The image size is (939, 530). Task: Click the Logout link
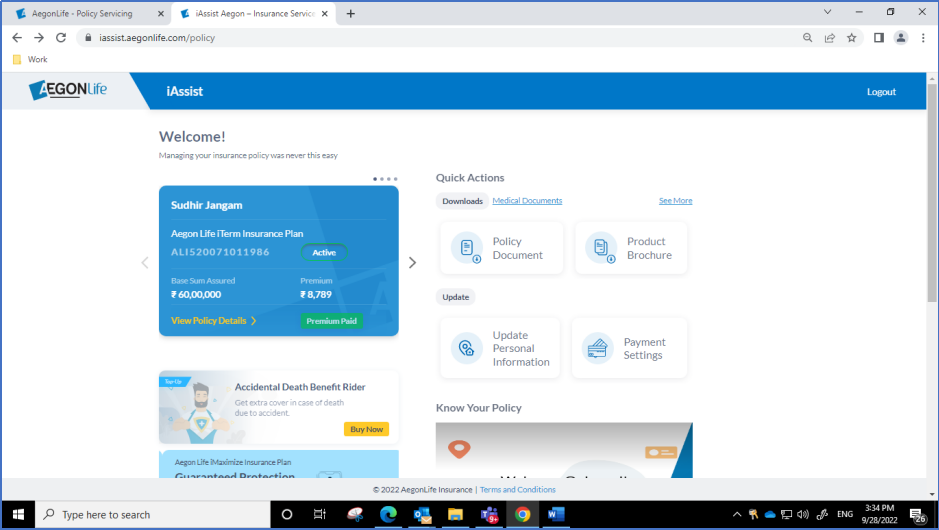pyautogui.click(x=881, y=92)
